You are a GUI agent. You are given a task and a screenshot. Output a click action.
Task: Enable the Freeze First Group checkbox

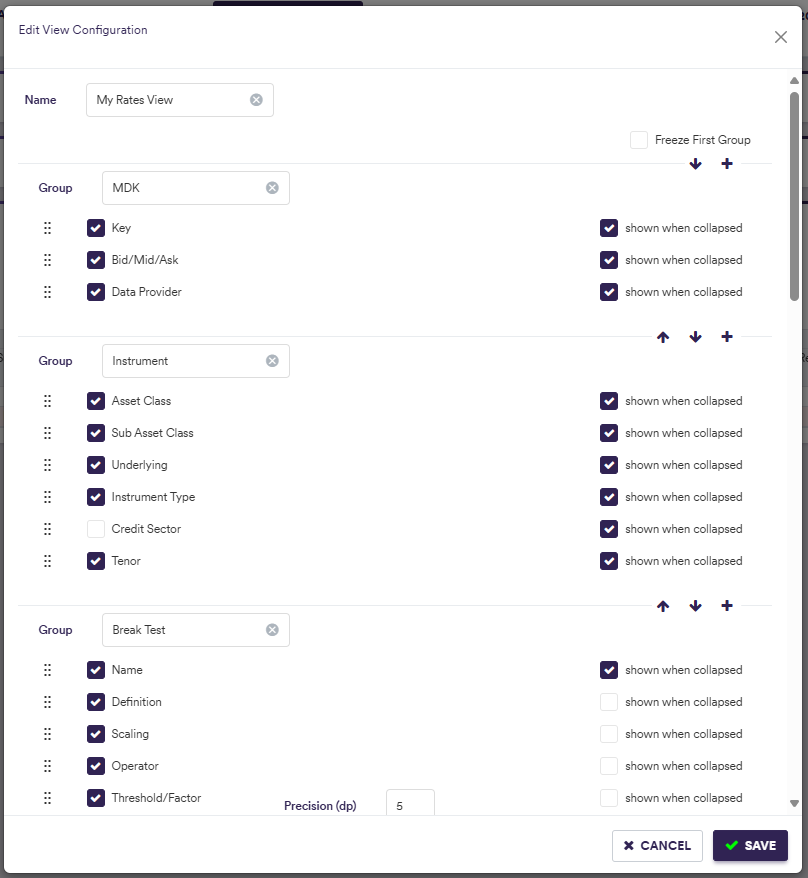(639, 140)
